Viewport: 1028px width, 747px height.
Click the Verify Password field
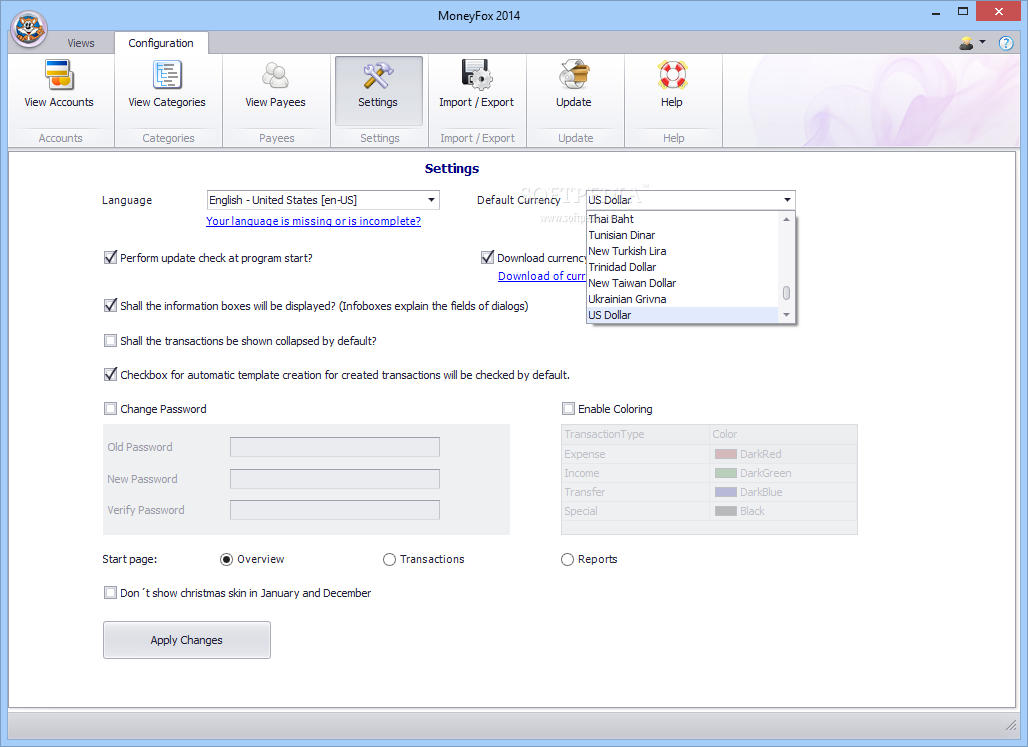[335, 510]
